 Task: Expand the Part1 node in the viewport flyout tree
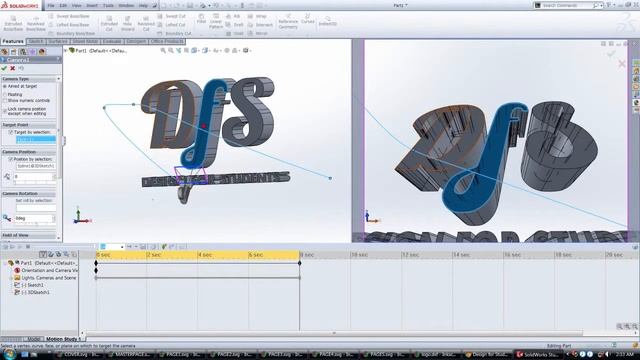[x=65, y=51]
